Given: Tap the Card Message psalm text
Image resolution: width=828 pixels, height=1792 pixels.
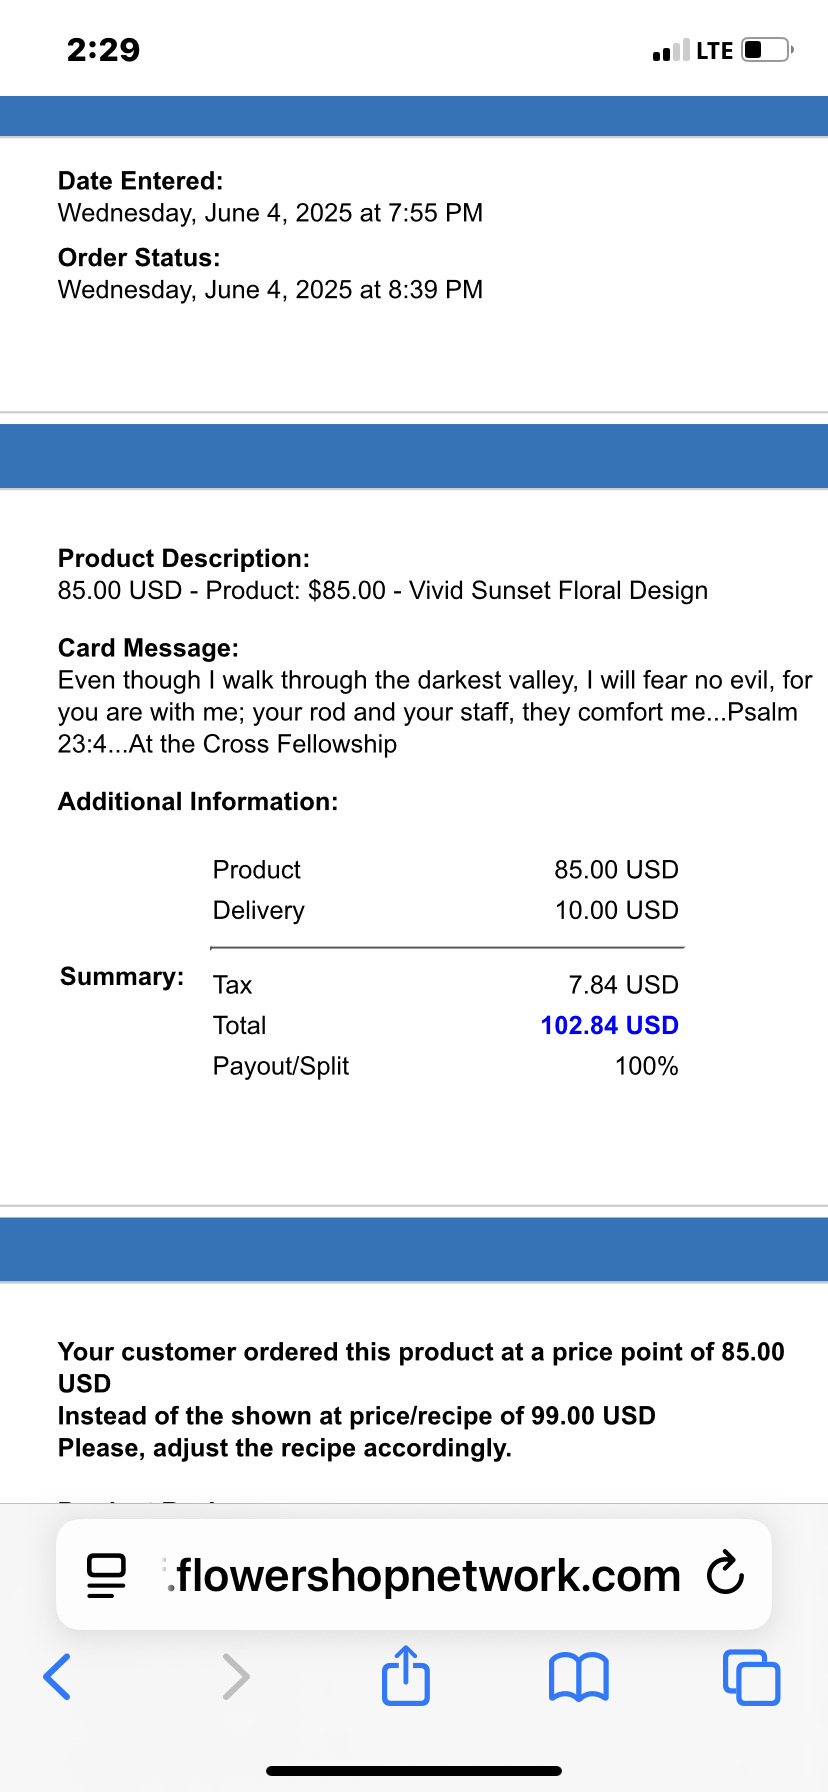Looking at the screenshot, I should [x=435, y=712].
